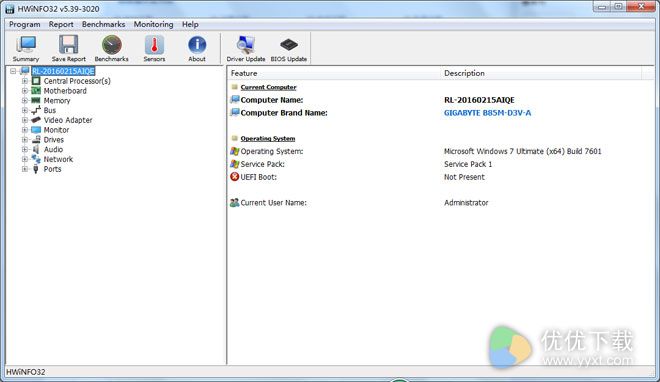Expand the Memory node
This screenshot has height=382, width=660.
(x=25, y=100)
